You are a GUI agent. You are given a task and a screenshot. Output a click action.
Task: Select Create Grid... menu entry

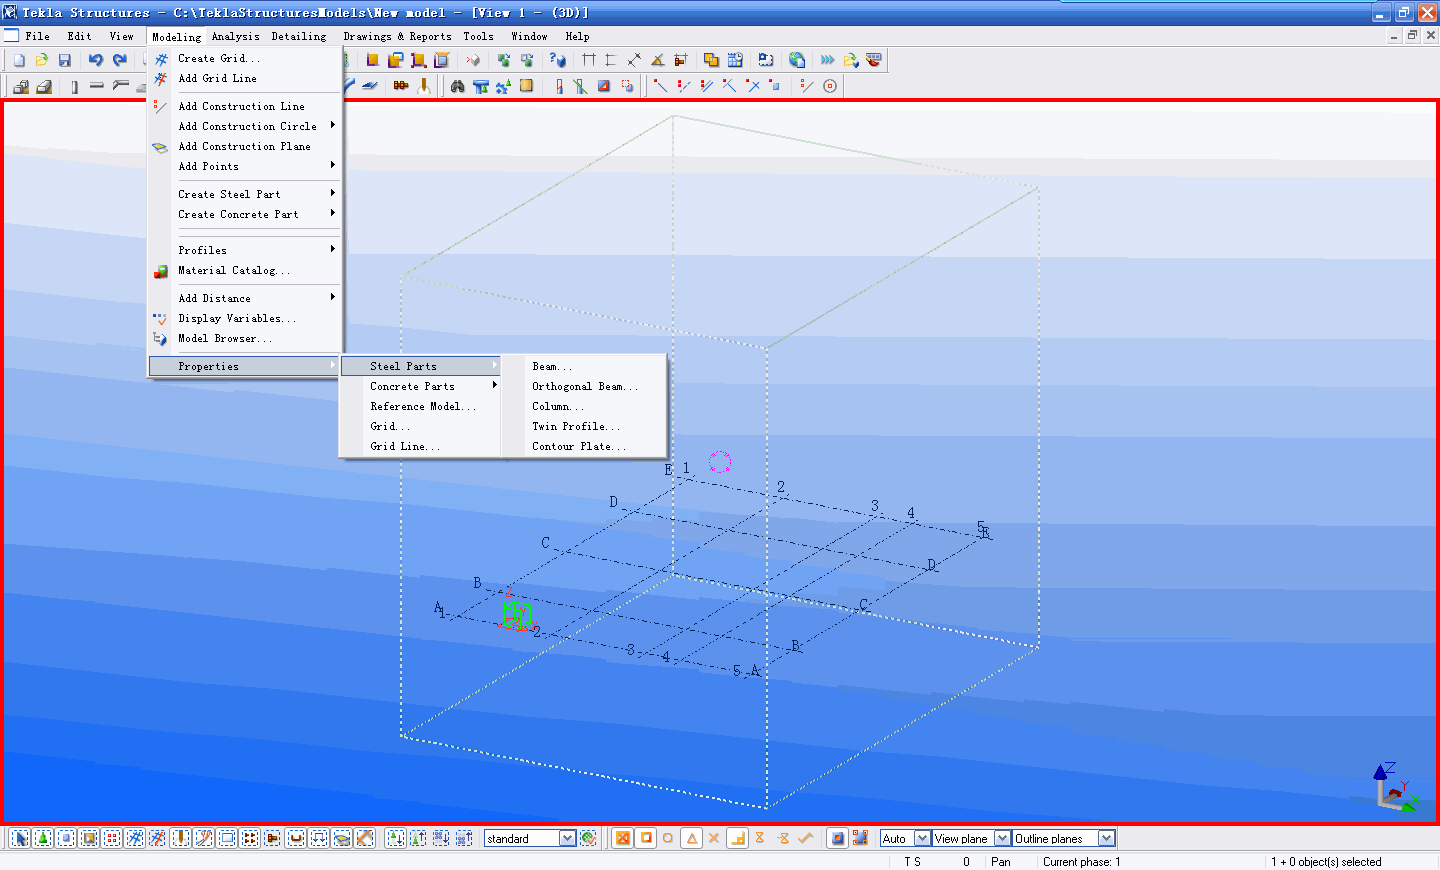point(245,58)
